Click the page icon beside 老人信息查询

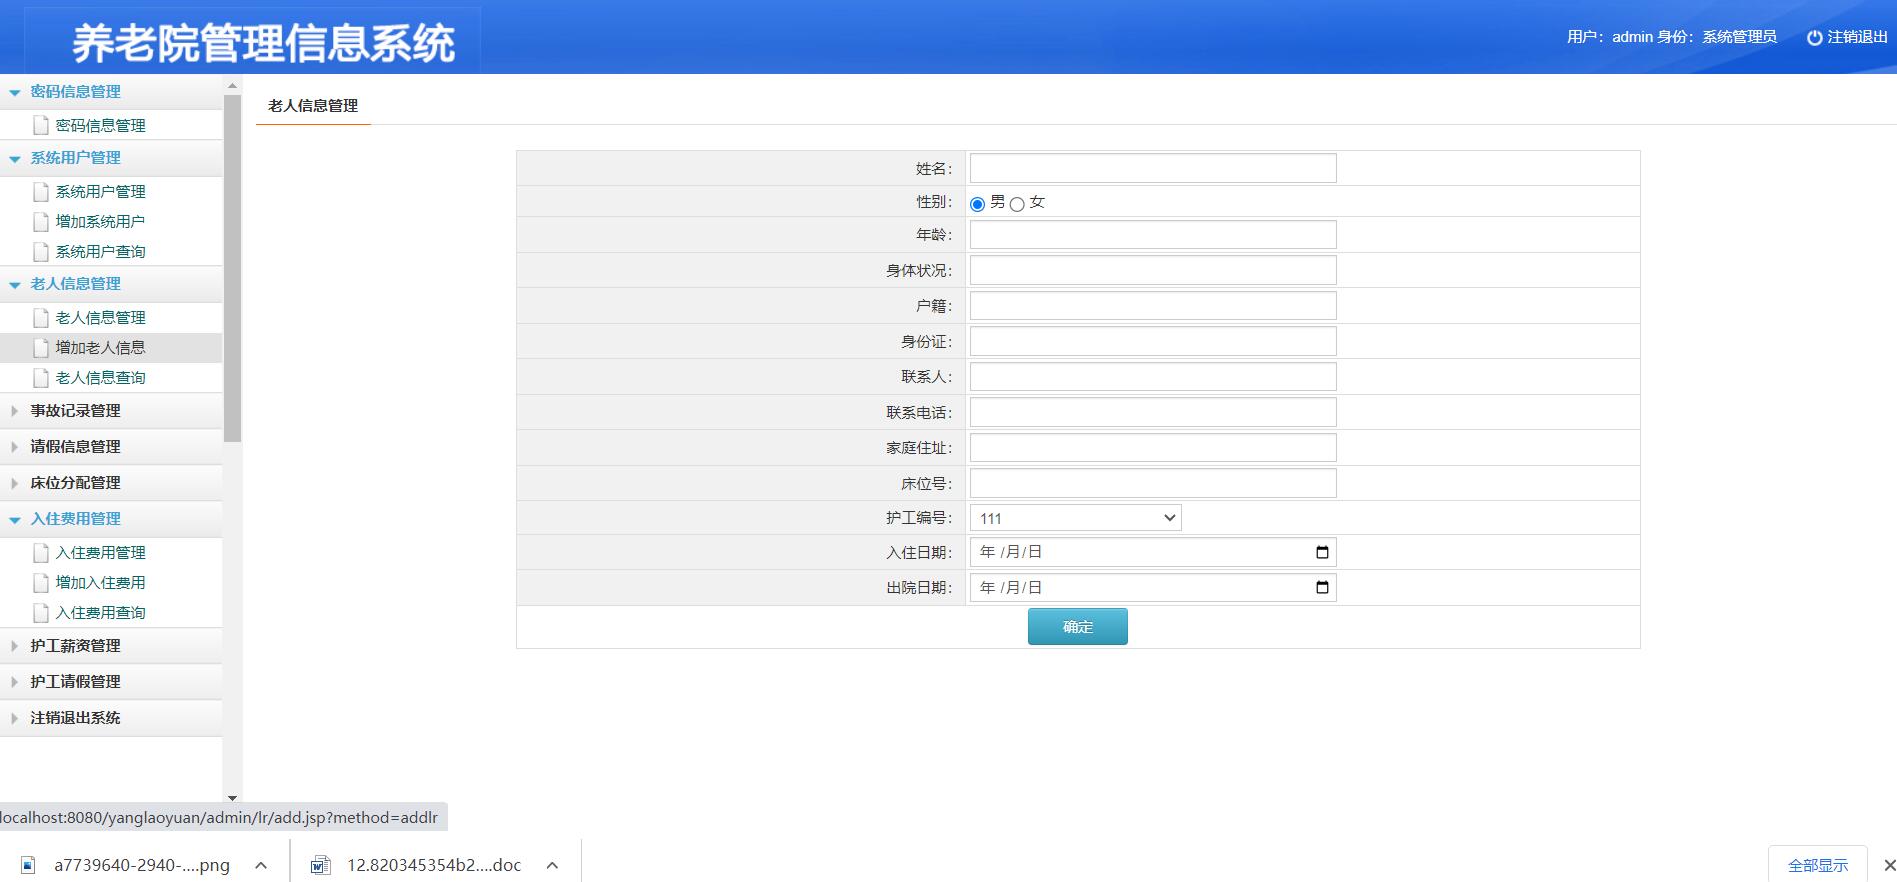tap(41, 377)
